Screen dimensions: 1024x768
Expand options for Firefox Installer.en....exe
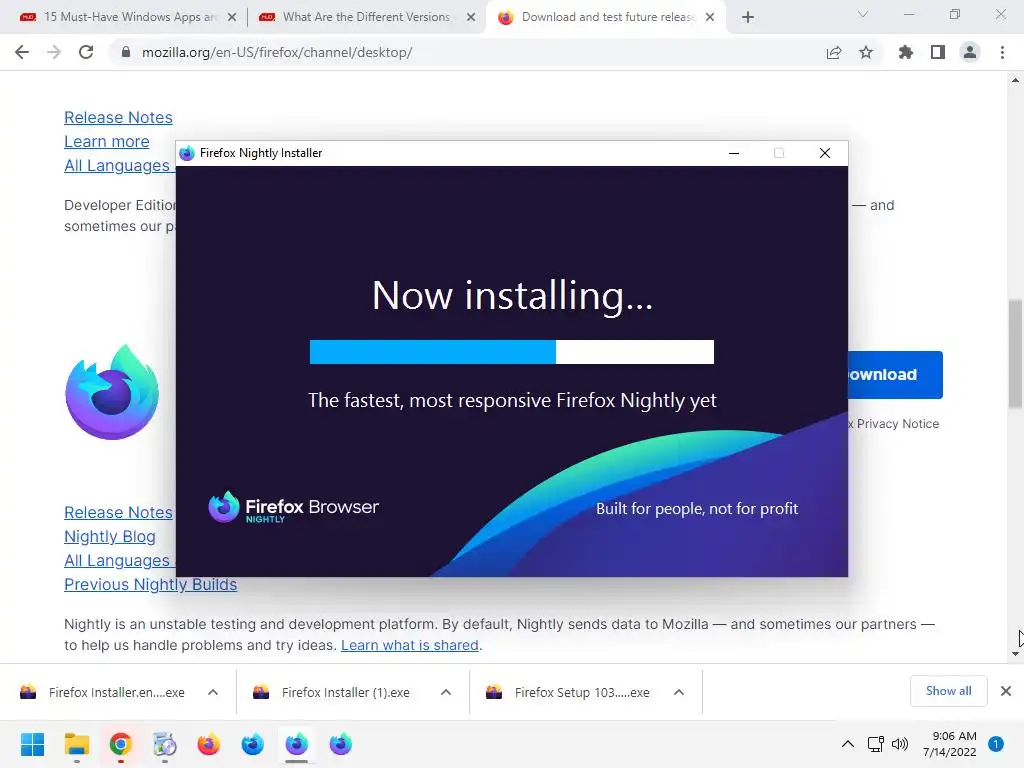(x=213, y=692)
